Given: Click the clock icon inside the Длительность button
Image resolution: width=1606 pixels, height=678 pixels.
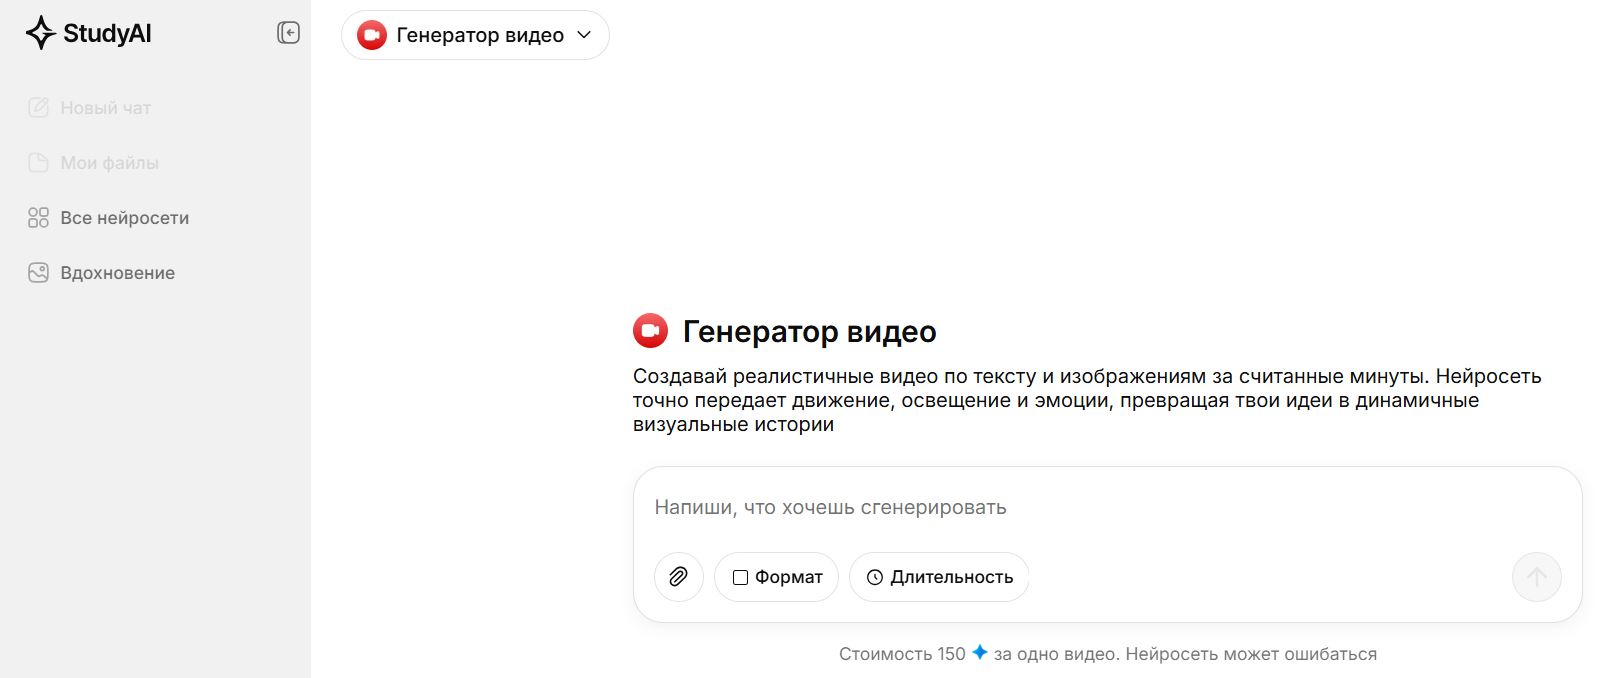Looking at the screenshot, I should tap(876, 577).
